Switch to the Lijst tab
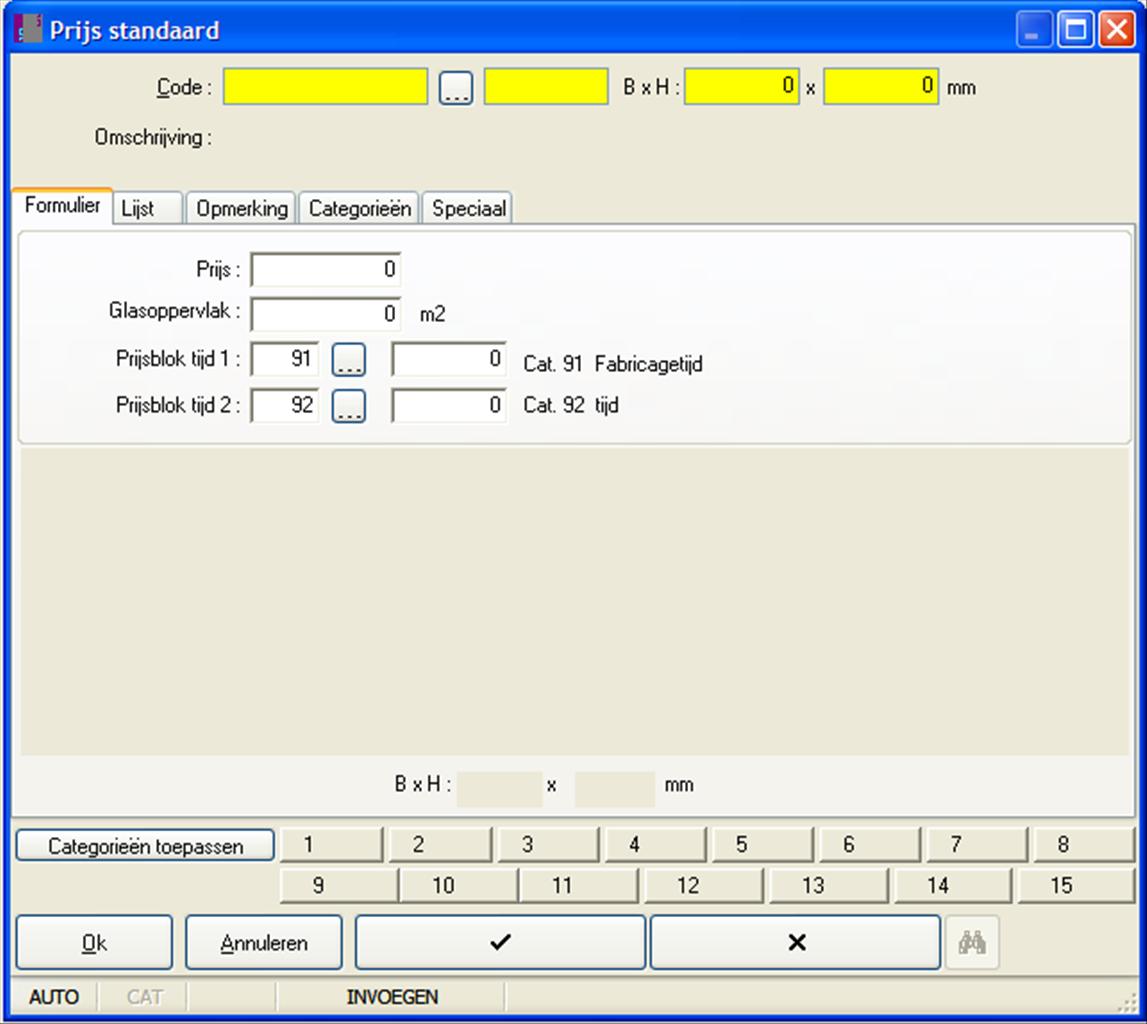1147x1024 pixels. point(147,208)
